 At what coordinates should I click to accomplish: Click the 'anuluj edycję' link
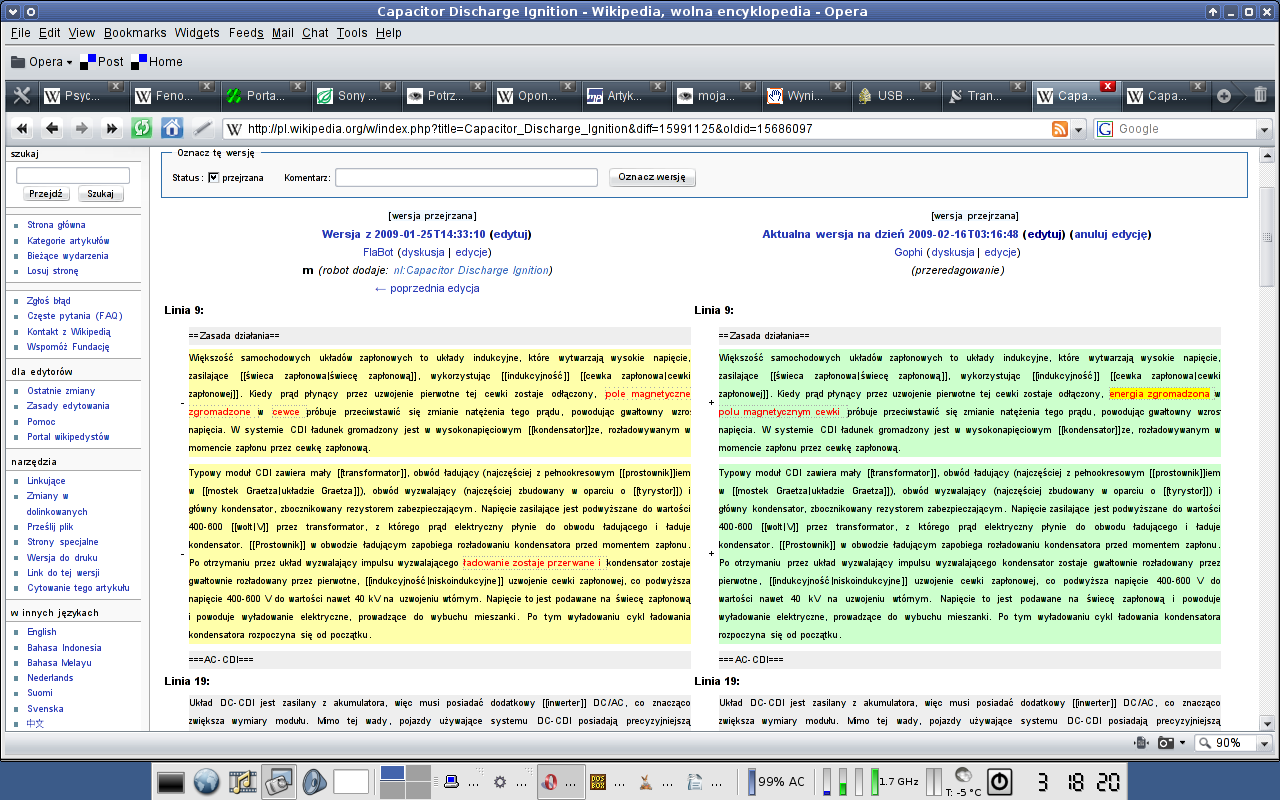[1110, 234]
